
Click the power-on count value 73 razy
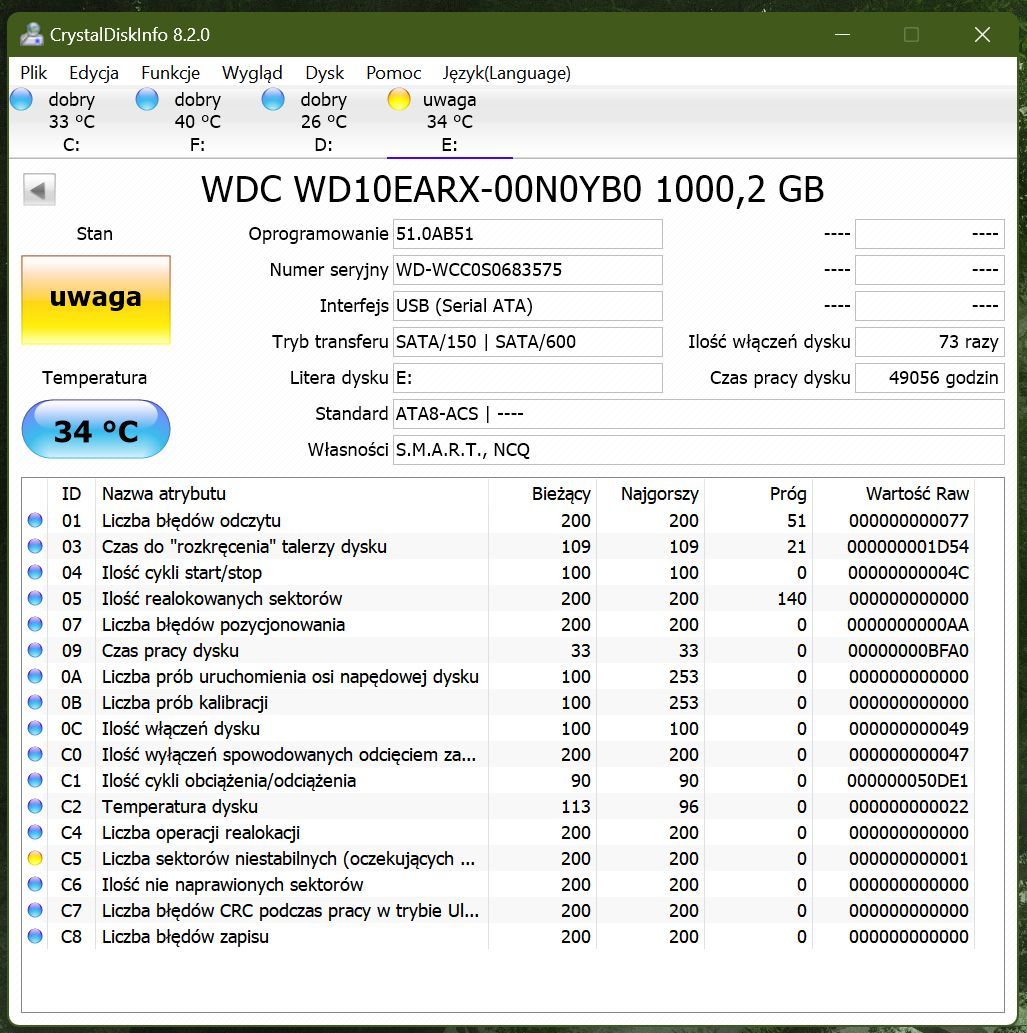click(930, 342)
